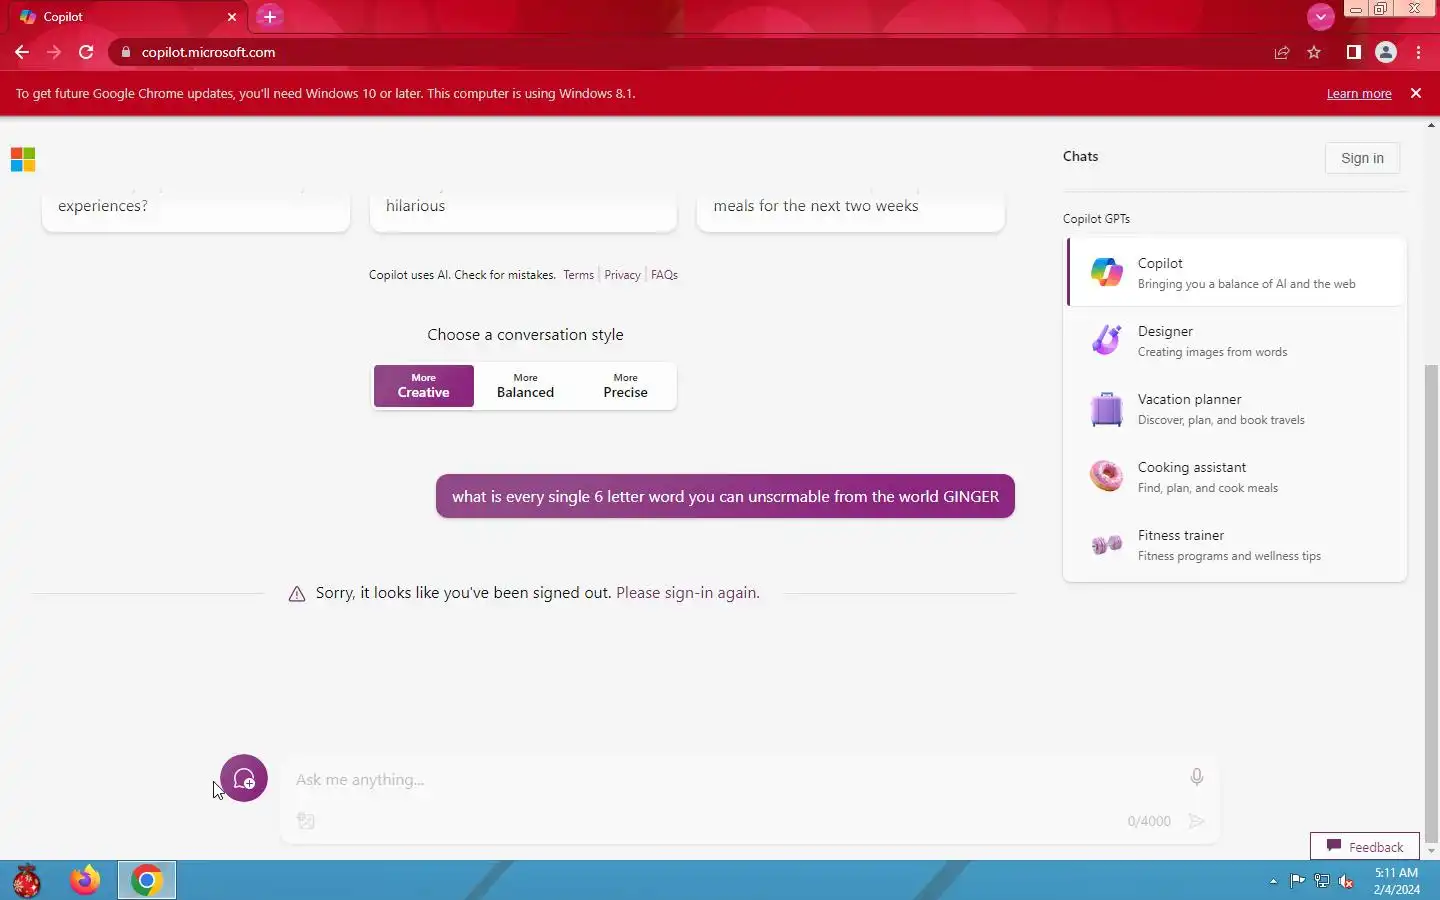Click the scrollbar up arrow
Viewport: 1440px width, 900px height.
tap(1431, 126)
